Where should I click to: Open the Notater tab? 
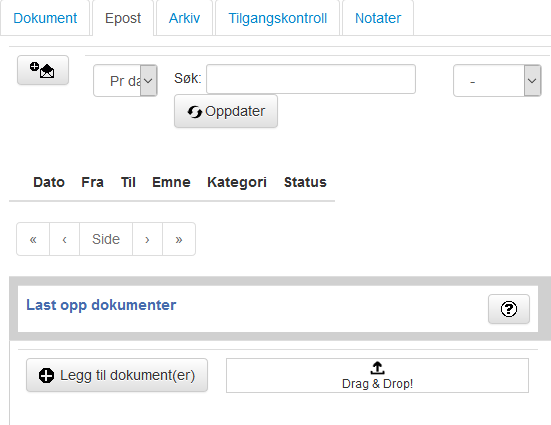[378, 18]
